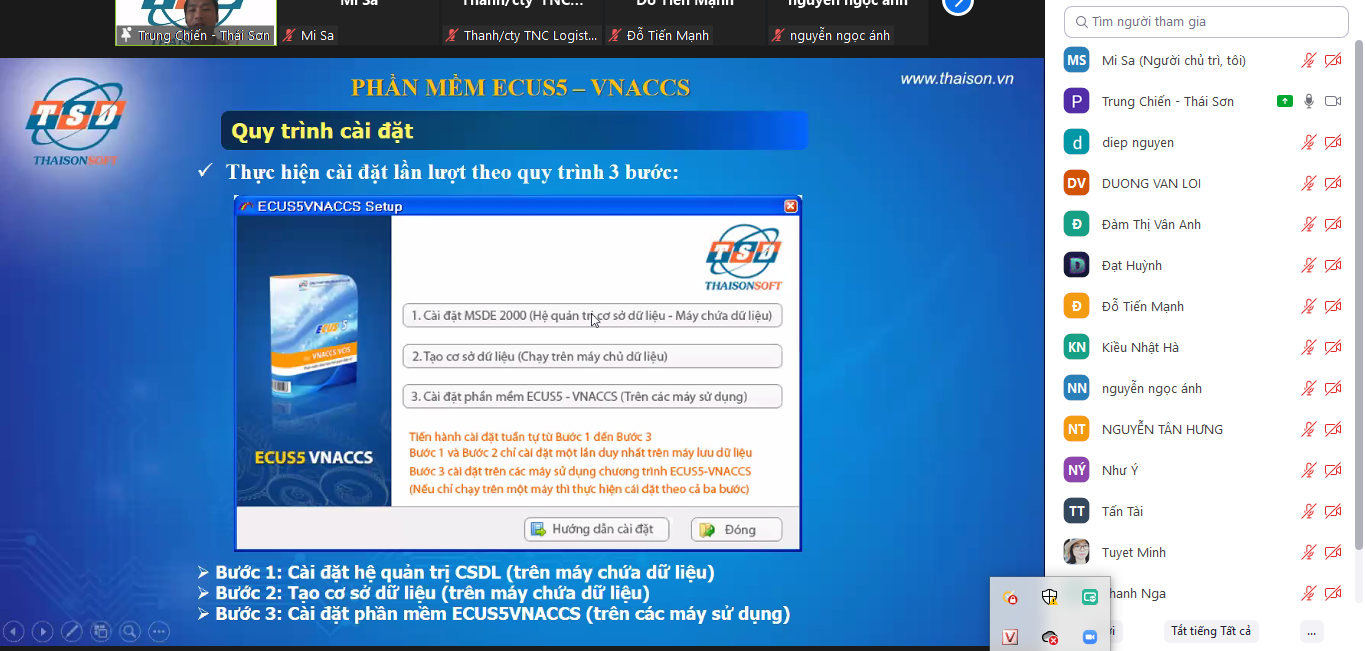Open the blue Zoom icon in the system tray
This screenshot has width=1365, height=651.
1090,637
